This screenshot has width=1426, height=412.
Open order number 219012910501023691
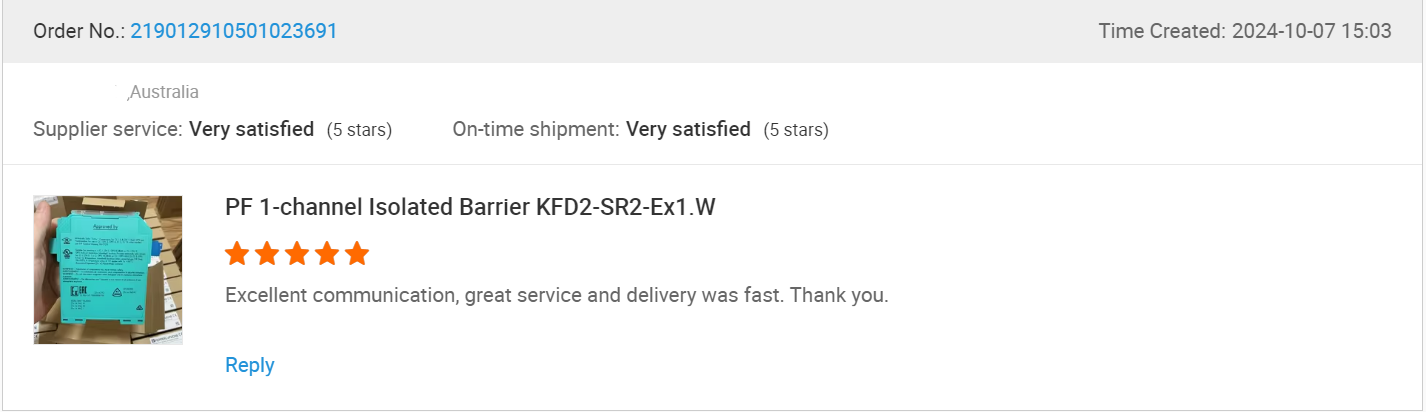234,31
